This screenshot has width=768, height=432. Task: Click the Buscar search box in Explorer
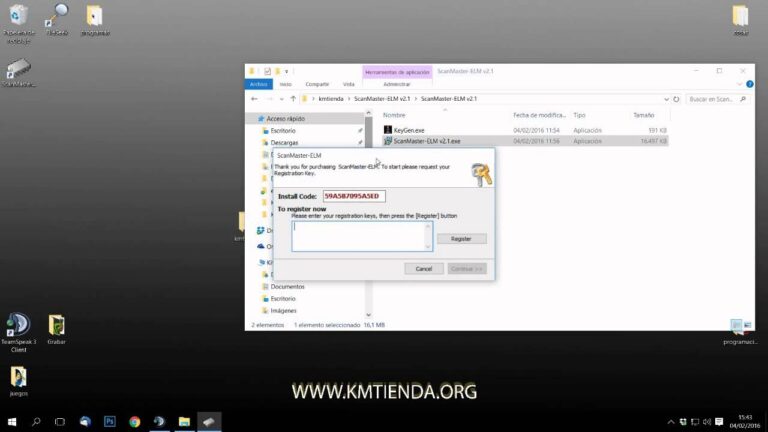click(718, 99)
